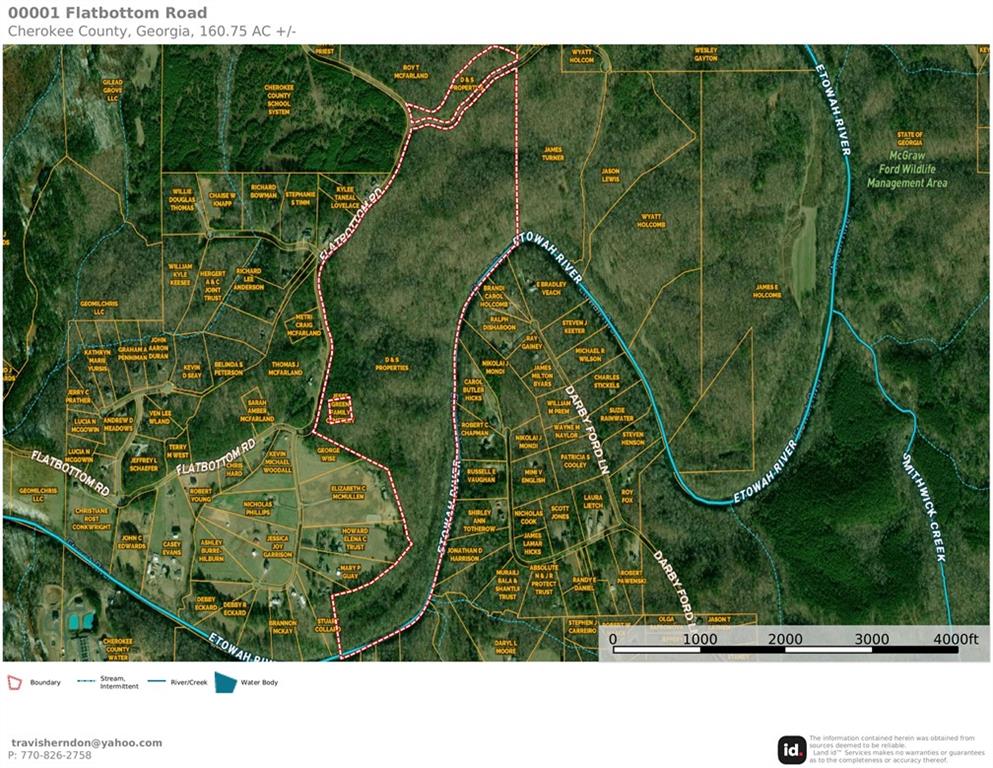Screen dimensions: 993x768
Task: Select the Cherokee County School System parcel
Action: pos(279,99)
